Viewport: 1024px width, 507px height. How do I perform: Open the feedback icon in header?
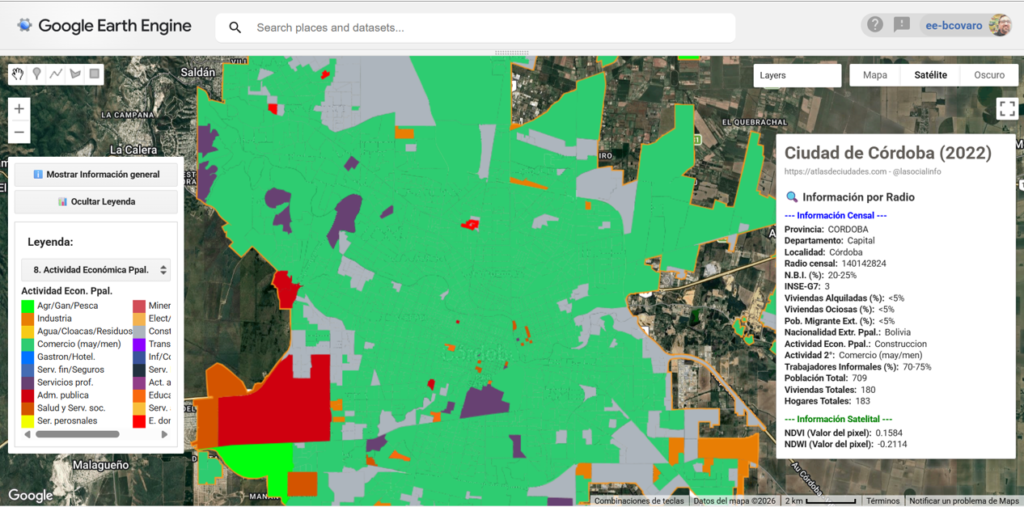[902, 25]
